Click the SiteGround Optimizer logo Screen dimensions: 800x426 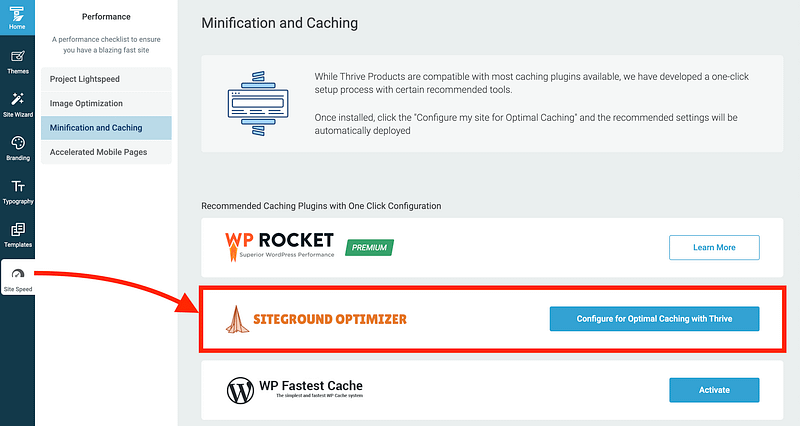point(316,319)
